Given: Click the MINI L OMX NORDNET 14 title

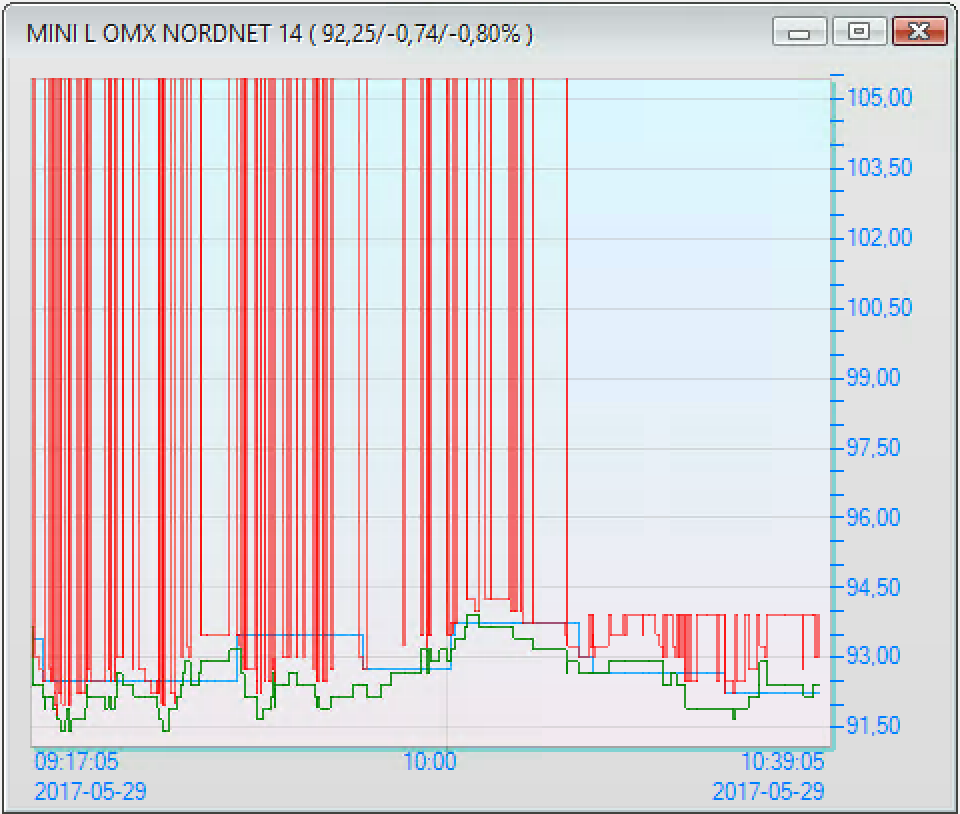Looking at the screenshot, I should 278,34.
